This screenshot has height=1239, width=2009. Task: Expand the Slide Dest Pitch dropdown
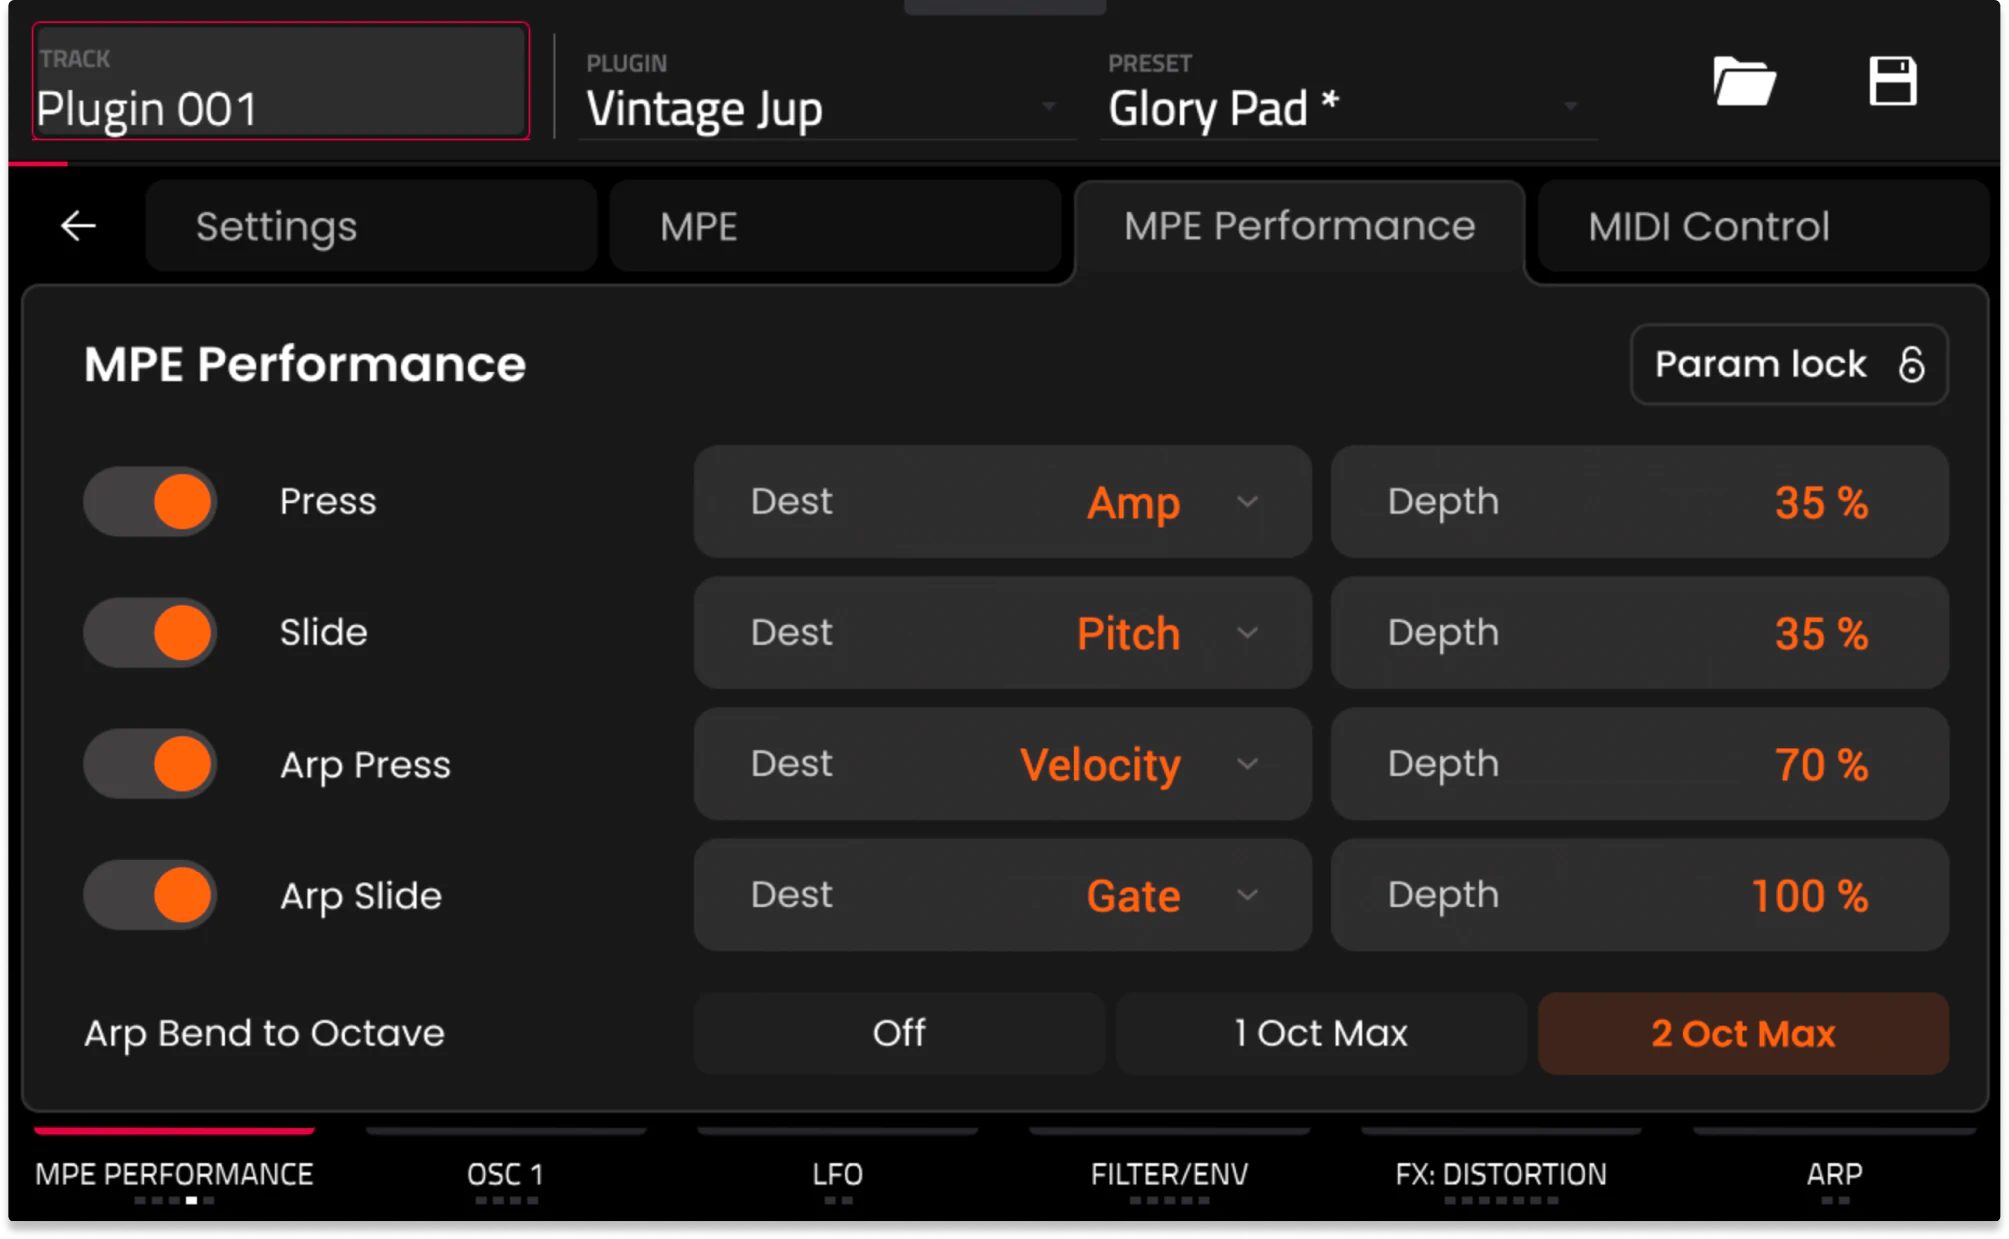pyautogui.click(x=1002, y=633)
